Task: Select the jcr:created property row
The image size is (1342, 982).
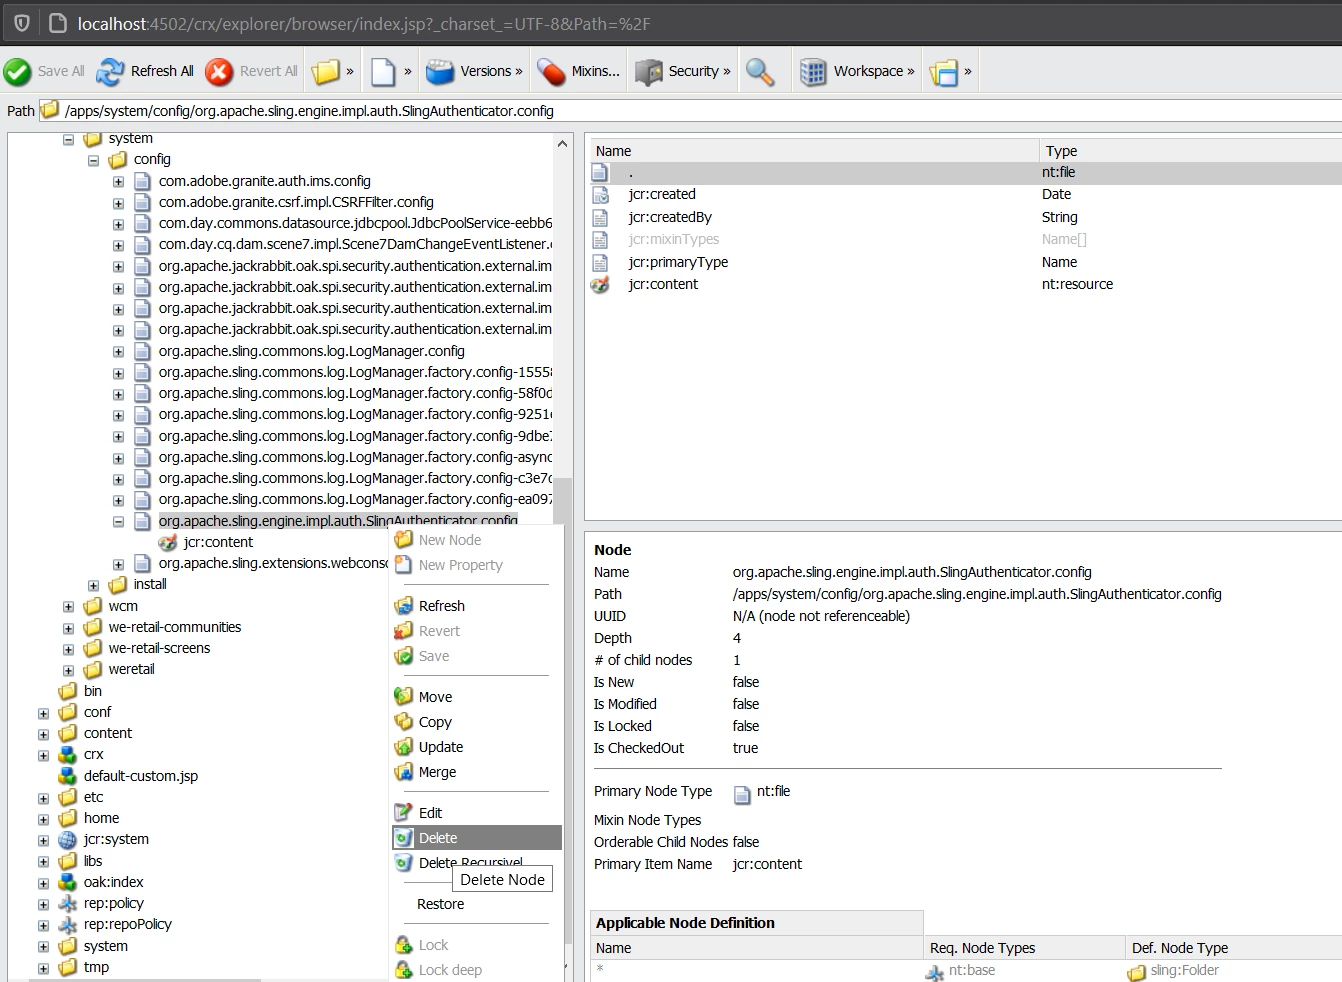Action: (x=965, y=195)
